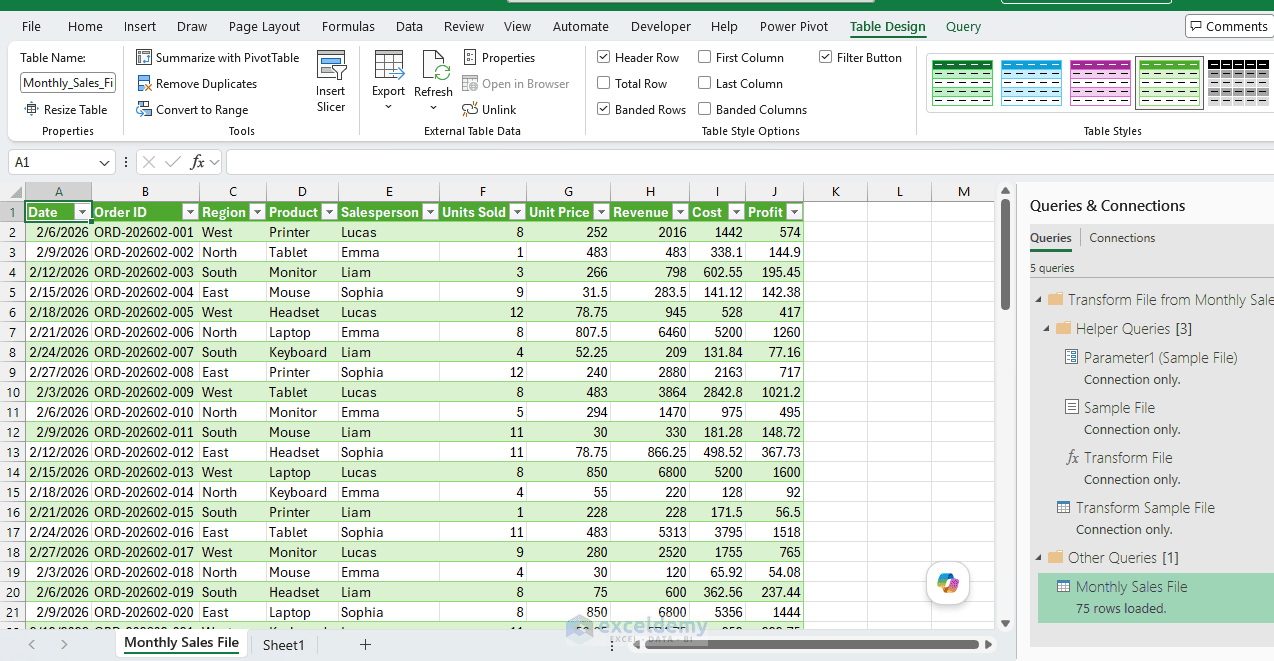Click the Unlink table icon

[x=470, y=110]
